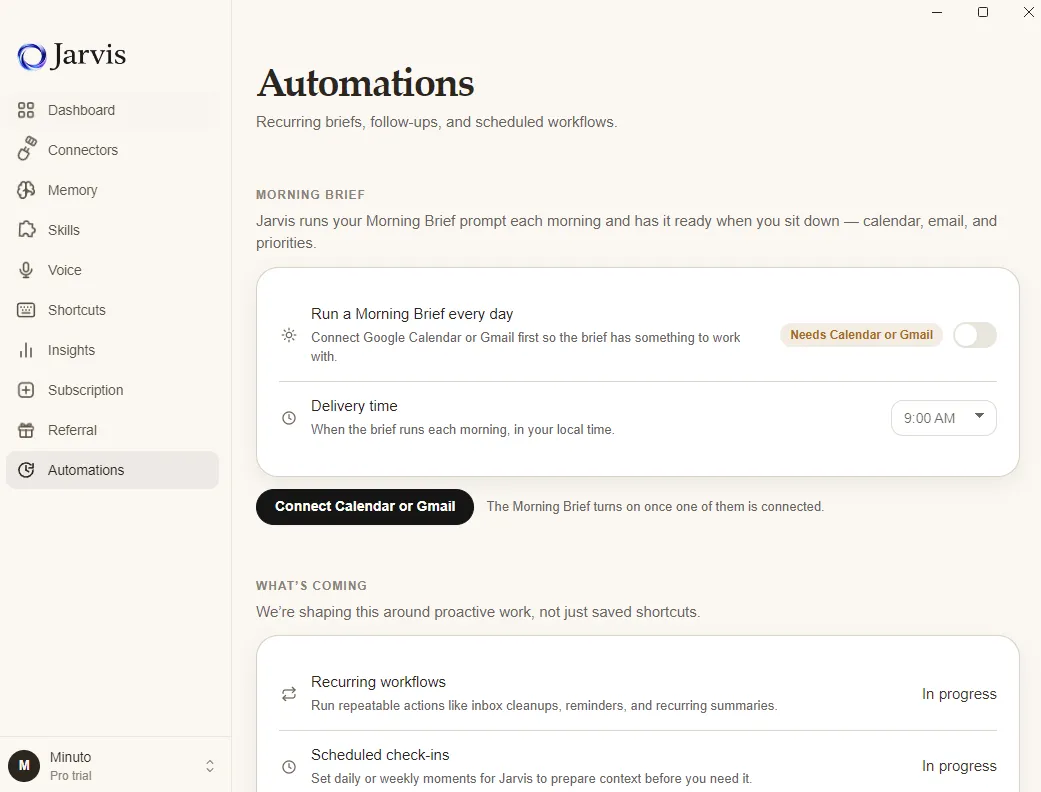Click the Minuto account name
This screenshot has width=1041, height=792.
pos(70,757)
